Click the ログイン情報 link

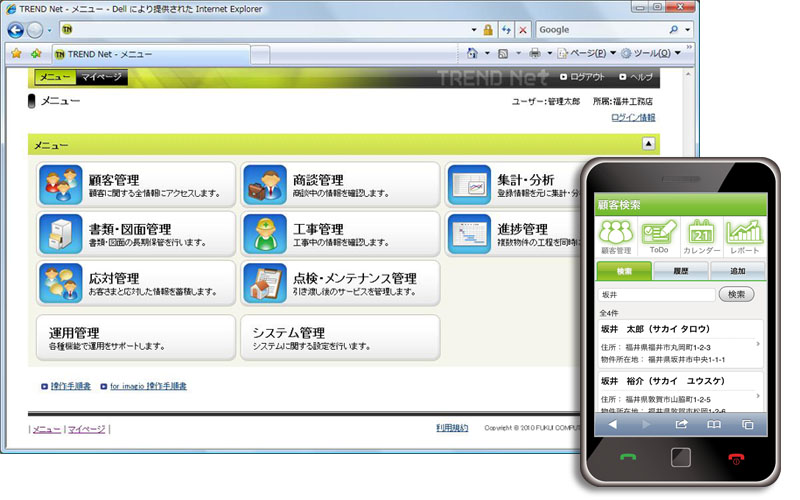click(633, 118)
